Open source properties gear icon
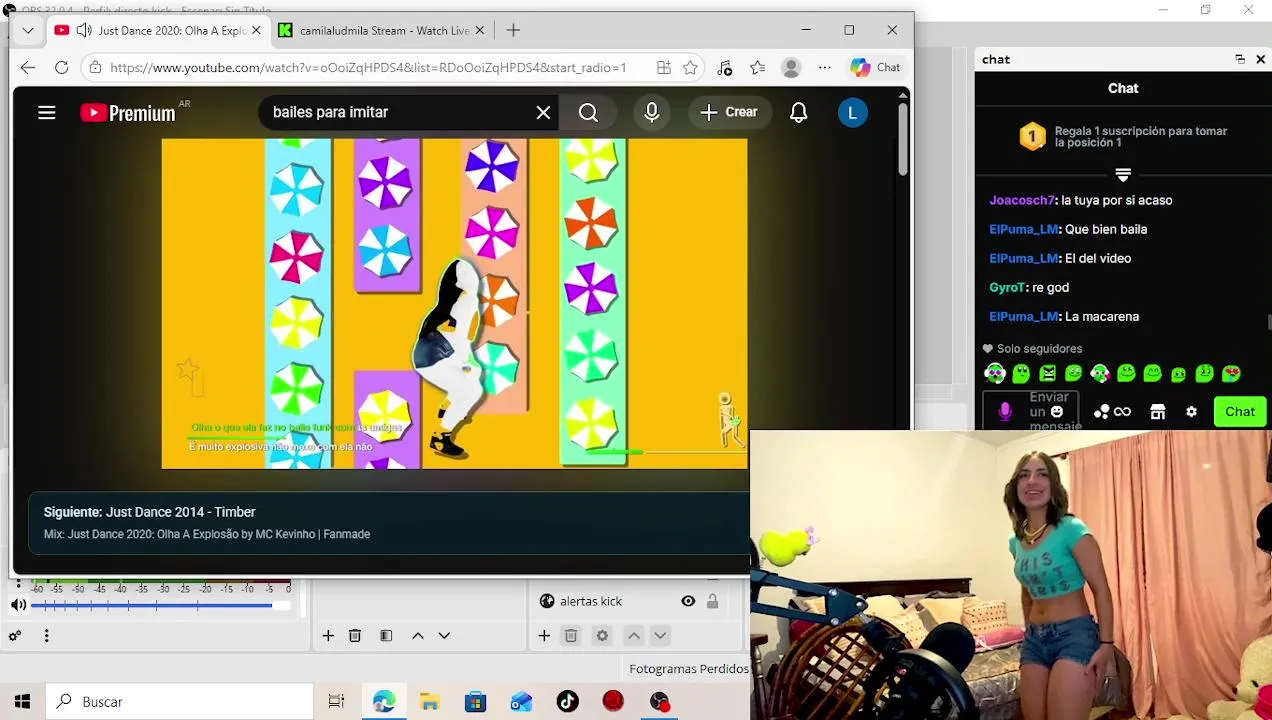Viewport: 1272px width, 720px height. tap(602, 636)
